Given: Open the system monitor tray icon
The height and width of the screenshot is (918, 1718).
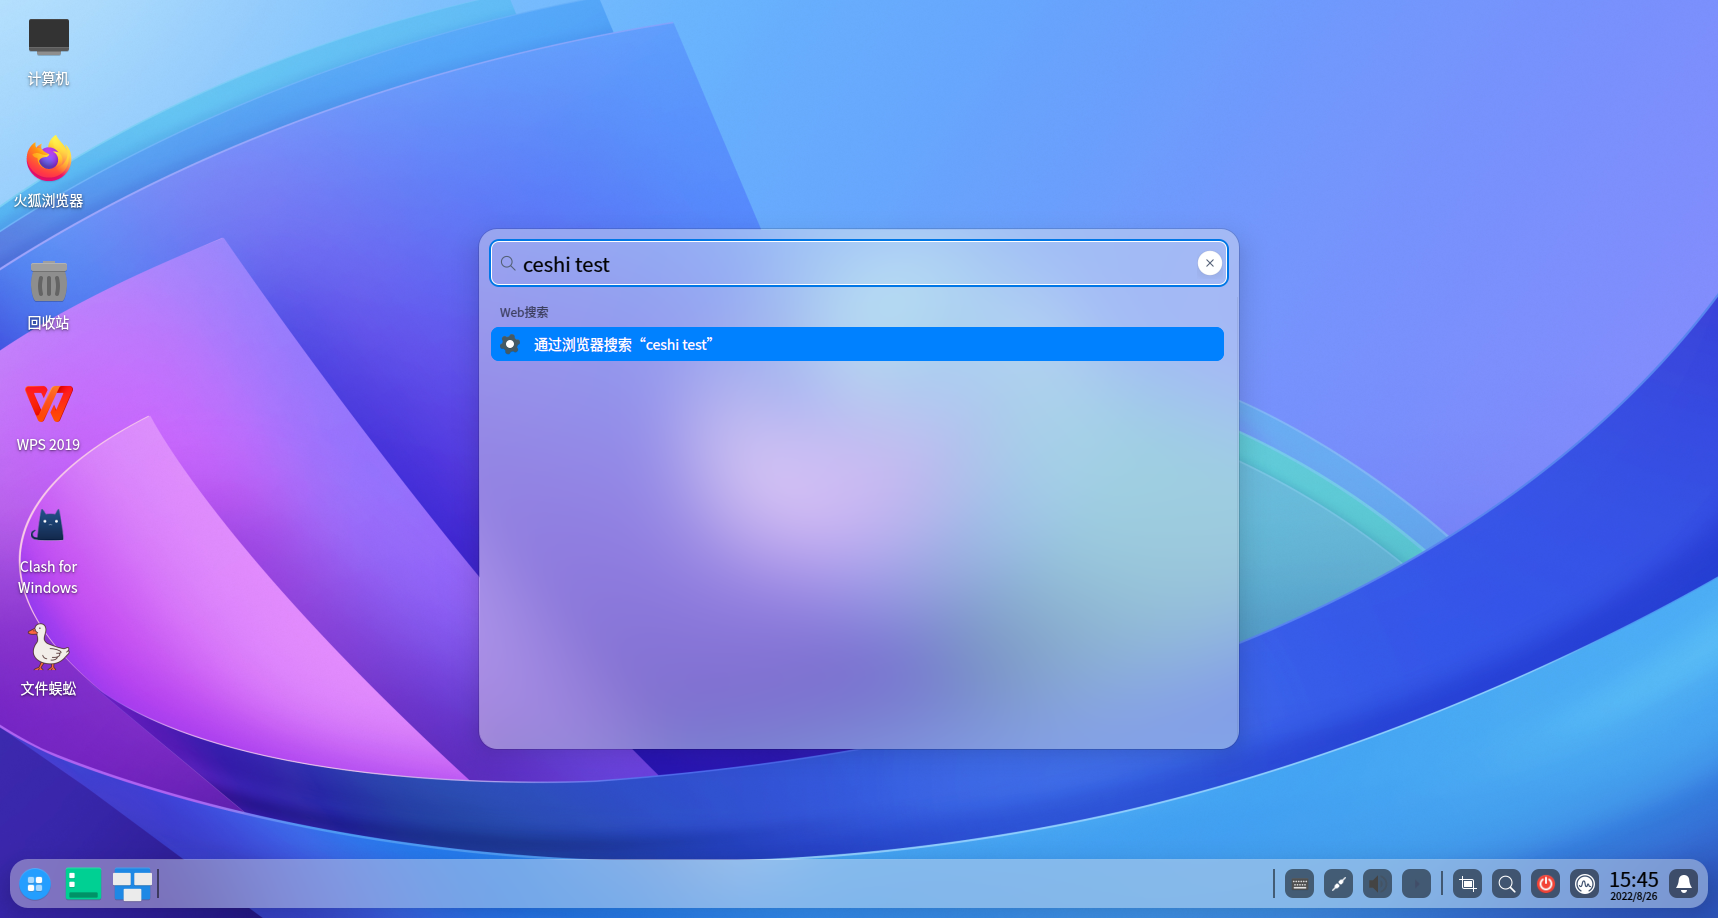Looking at the screenshot, I should 1584,884.
